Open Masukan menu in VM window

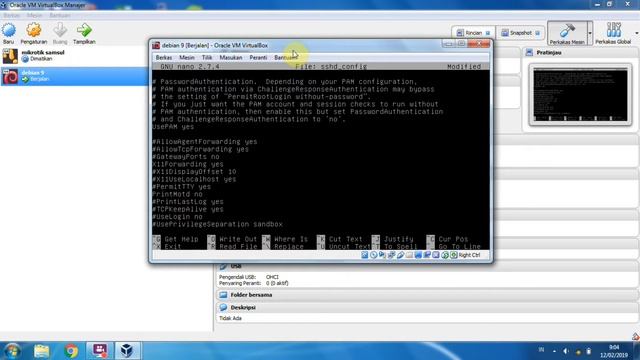pos(231,58)
